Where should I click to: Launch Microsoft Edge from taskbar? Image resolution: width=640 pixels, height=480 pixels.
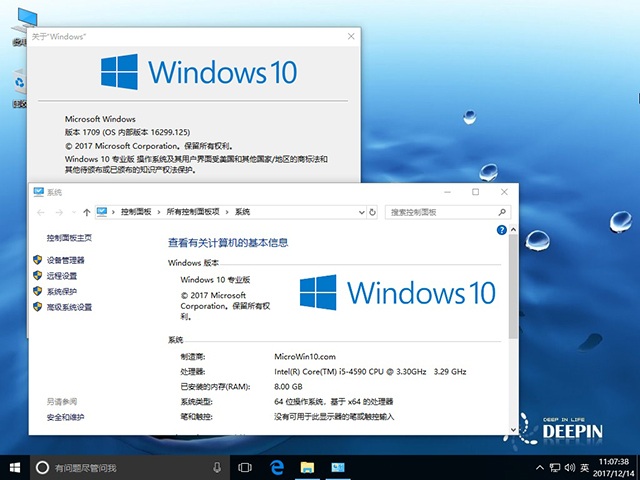277,467
